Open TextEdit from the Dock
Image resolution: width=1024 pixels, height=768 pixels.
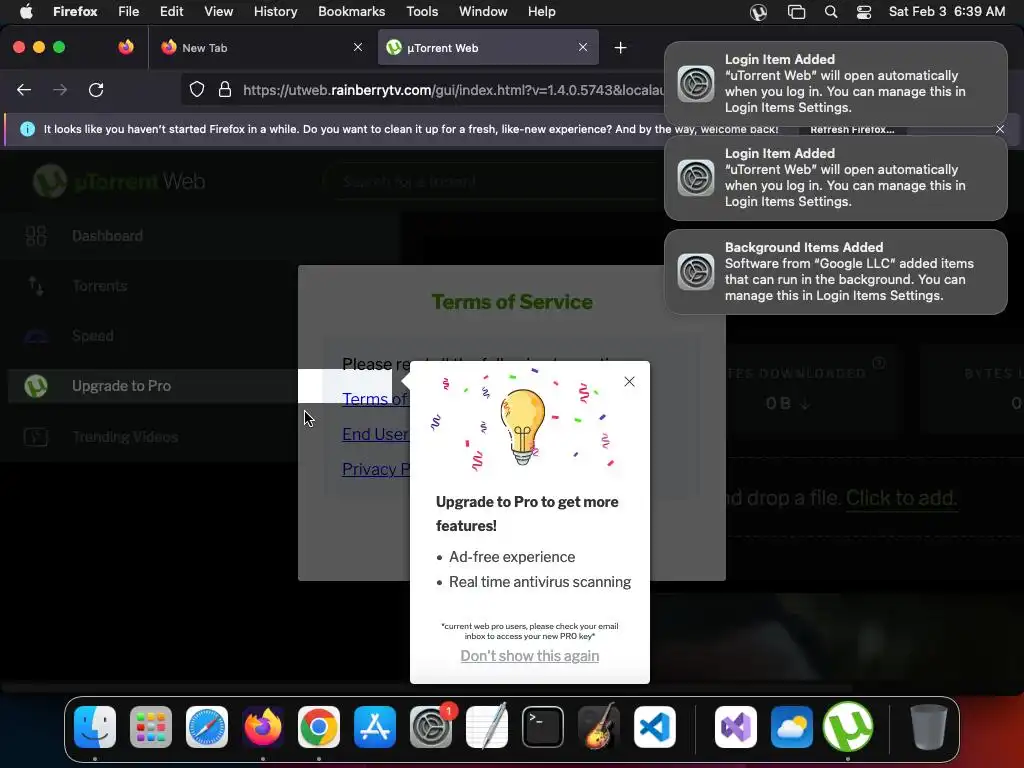(x=487, y=726)
